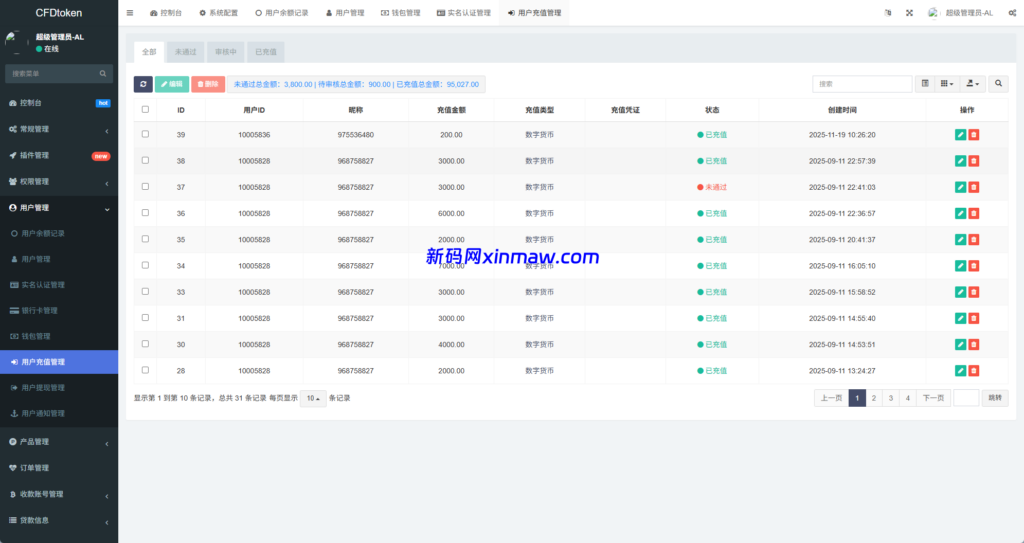The height and width of the screenshot is (543, 1024).
Task: Go to page 2
Action: 874,398
